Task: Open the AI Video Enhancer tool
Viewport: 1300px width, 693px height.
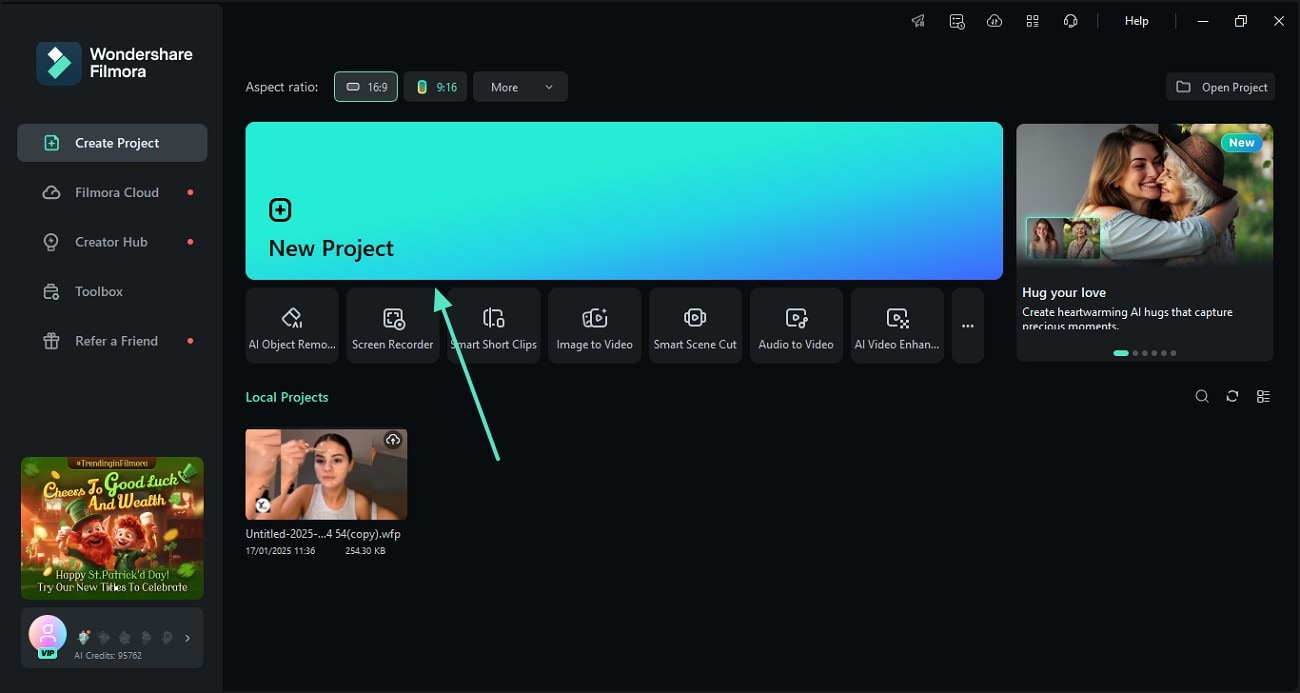Action: (897, 326)
